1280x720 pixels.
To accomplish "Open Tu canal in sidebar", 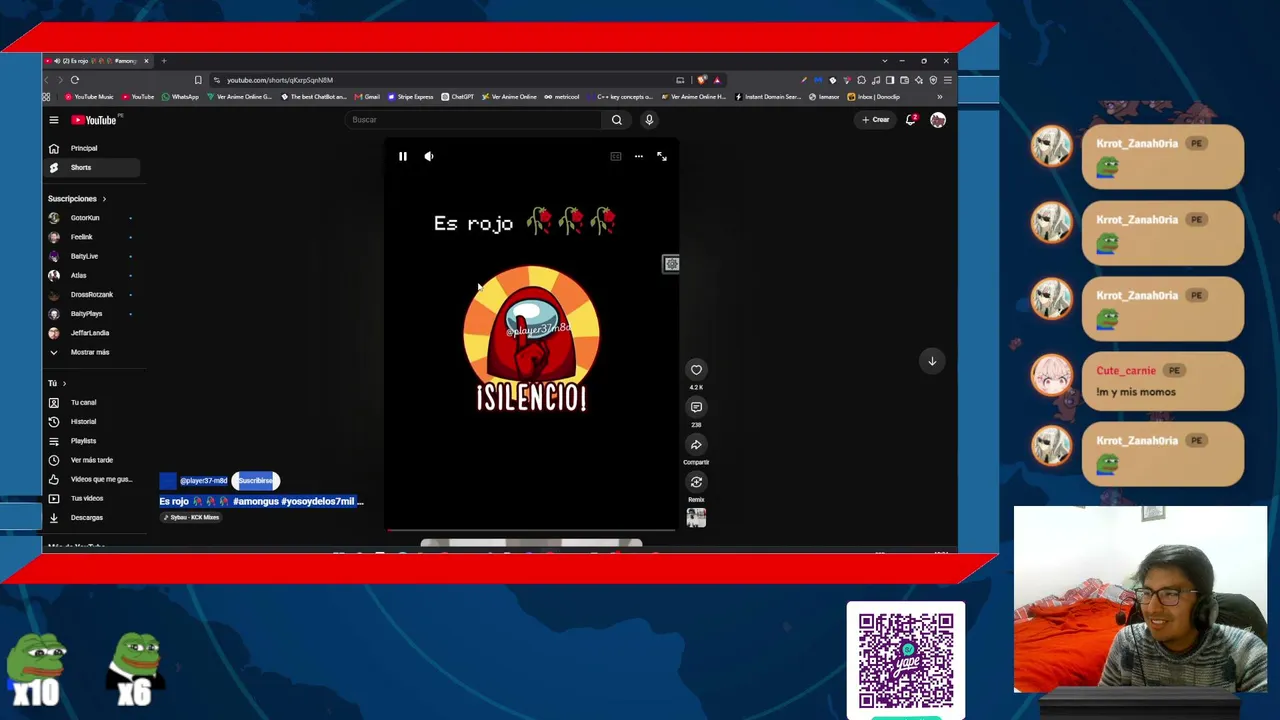I will coord(92,402).
